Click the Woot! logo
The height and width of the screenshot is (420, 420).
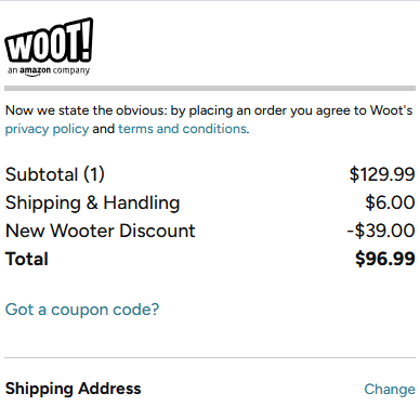[49, 47]
